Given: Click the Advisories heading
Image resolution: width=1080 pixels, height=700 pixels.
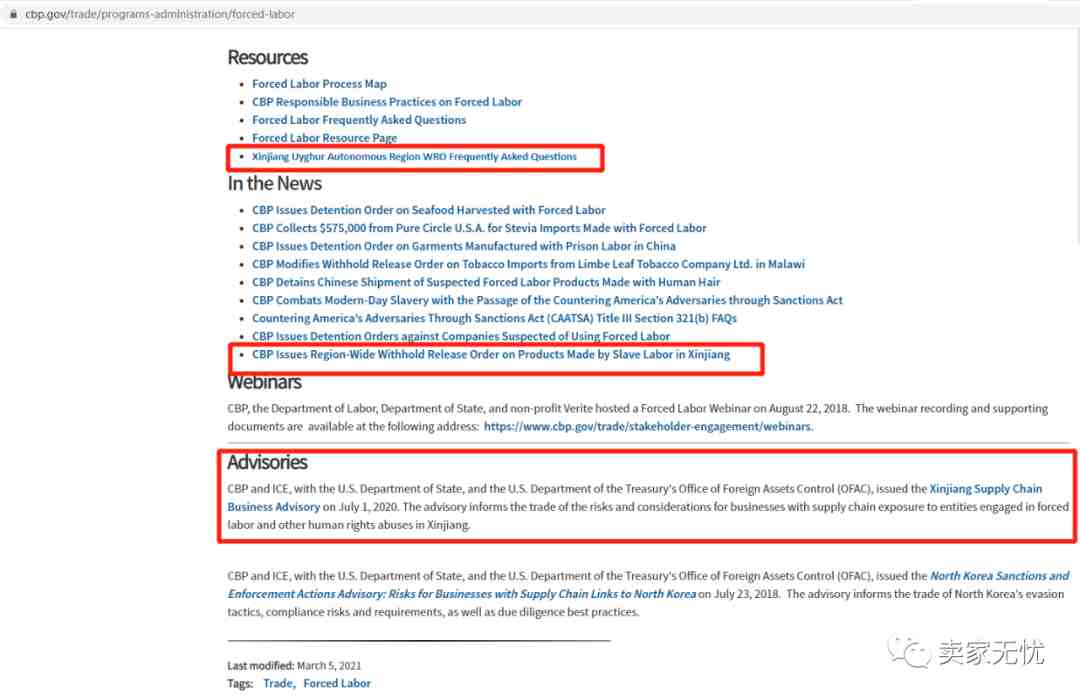Looking at the screenshot, I should pyautogui.click(x=267, y=462).
